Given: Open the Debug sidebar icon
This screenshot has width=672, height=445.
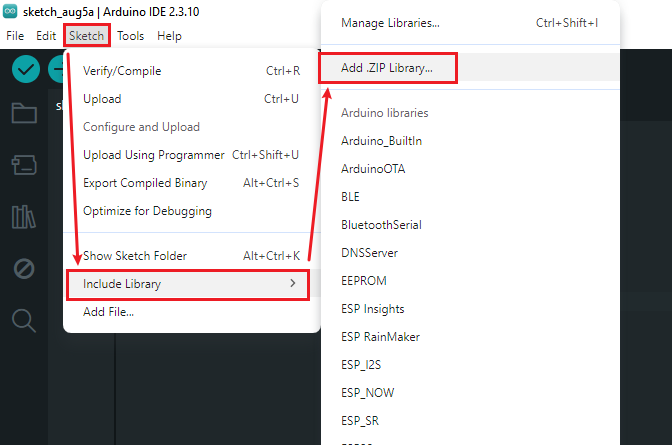Looking at the screenshot, I should click(x=24, y=269).
